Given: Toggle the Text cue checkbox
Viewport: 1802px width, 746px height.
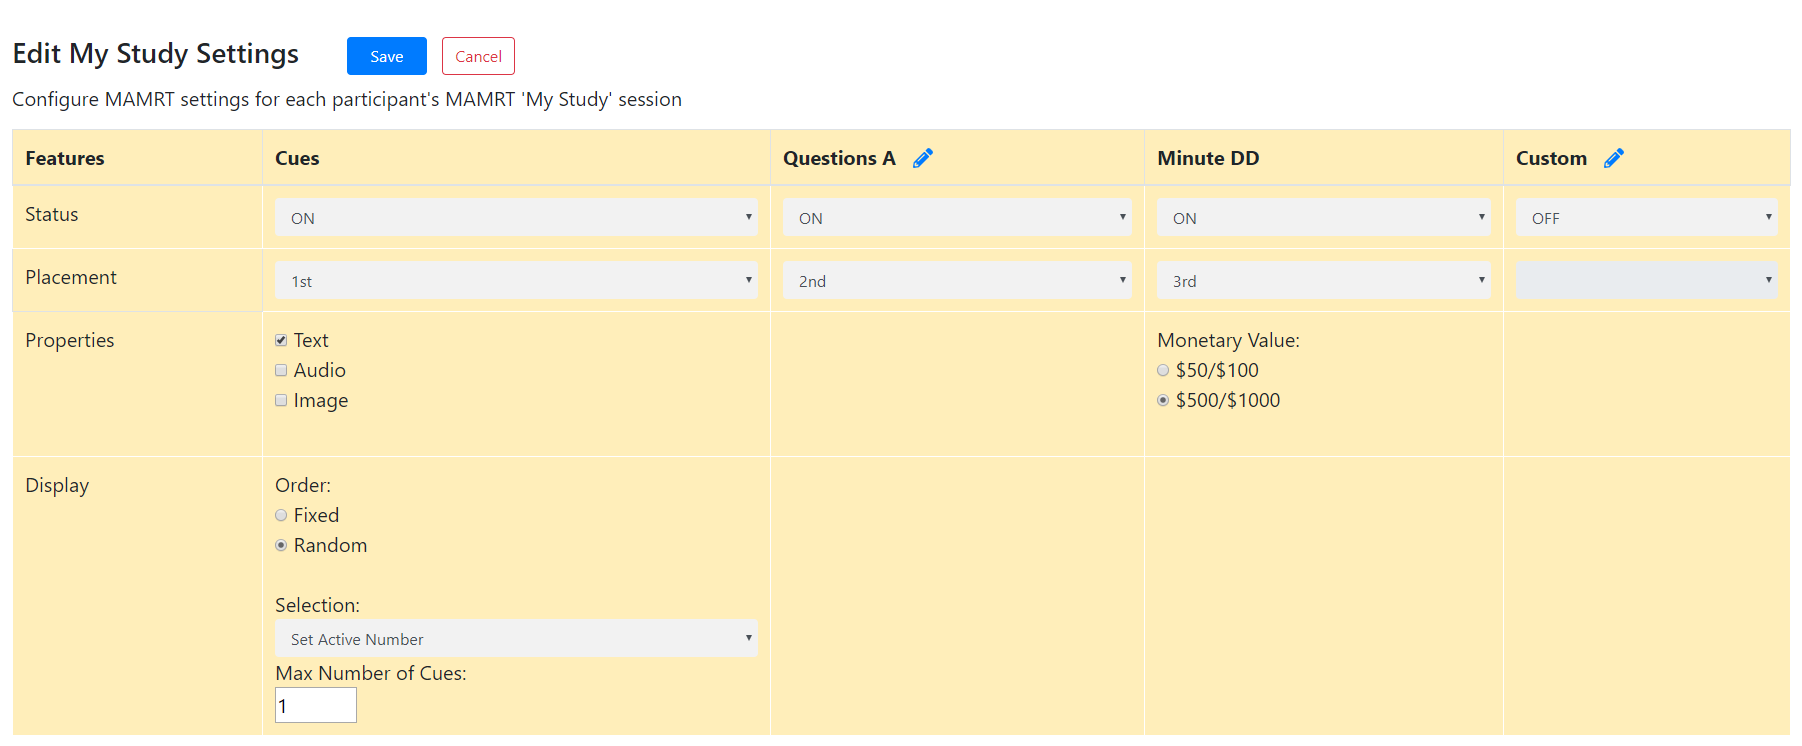Looking at the screenshot, I should coord(281,340).
